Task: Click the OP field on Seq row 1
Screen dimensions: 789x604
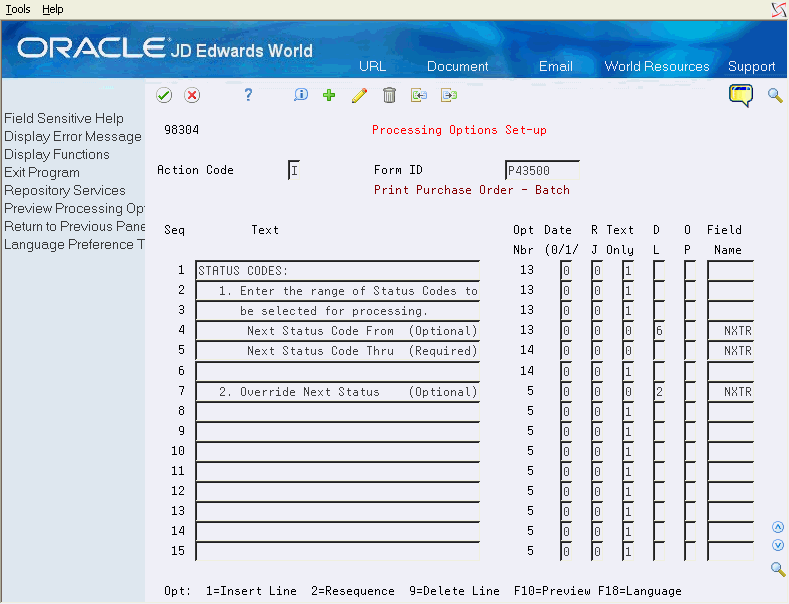Action: [690, 270]
